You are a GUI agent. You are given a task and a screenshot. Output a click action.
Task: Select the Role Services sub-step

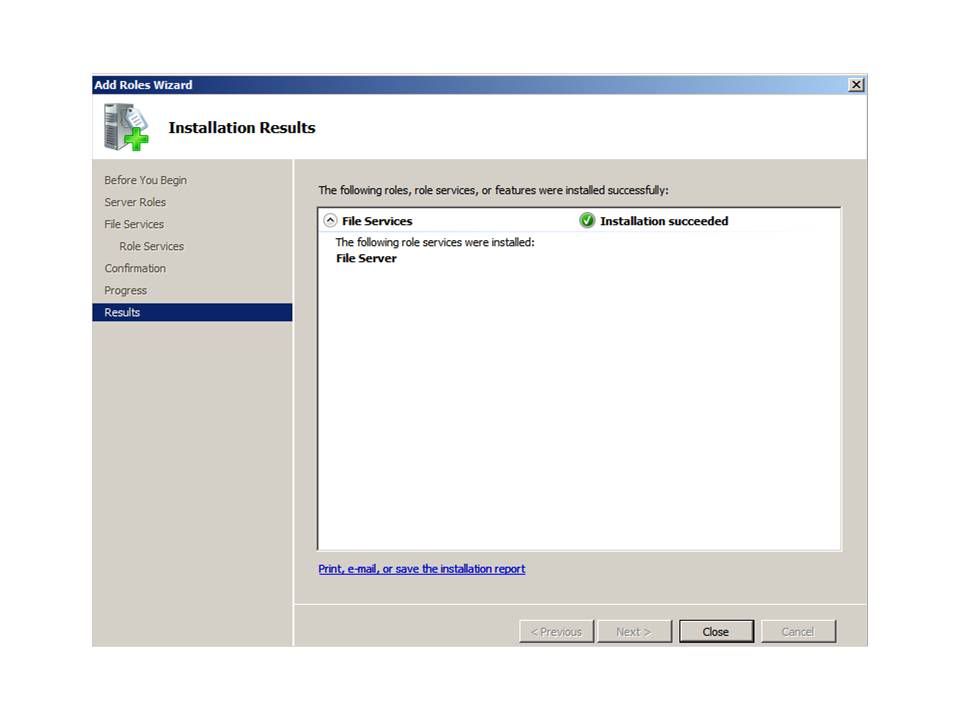pyautogui.click(x=151, y=246)
